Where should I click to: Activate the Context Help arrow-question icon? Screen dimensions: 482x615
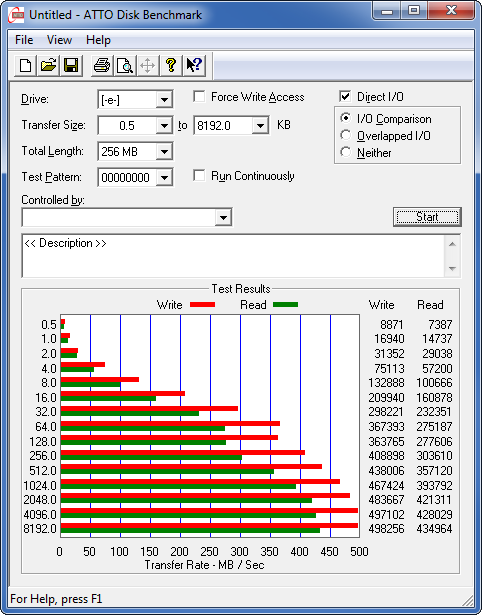193,66
